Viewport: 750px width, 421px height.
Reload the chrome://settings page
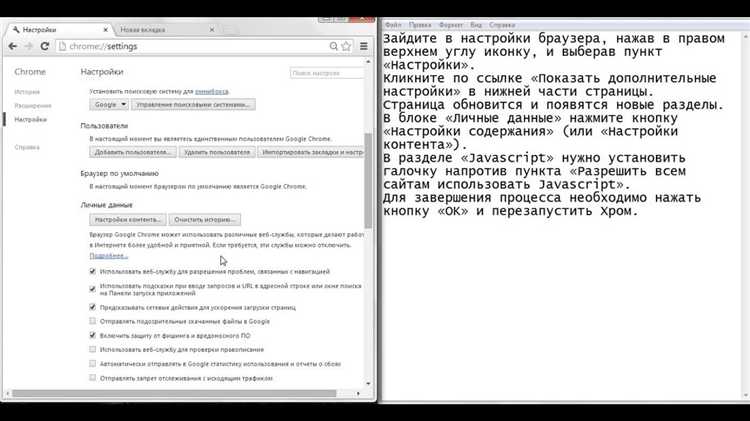pyautogui.click(x=44, y=46)
